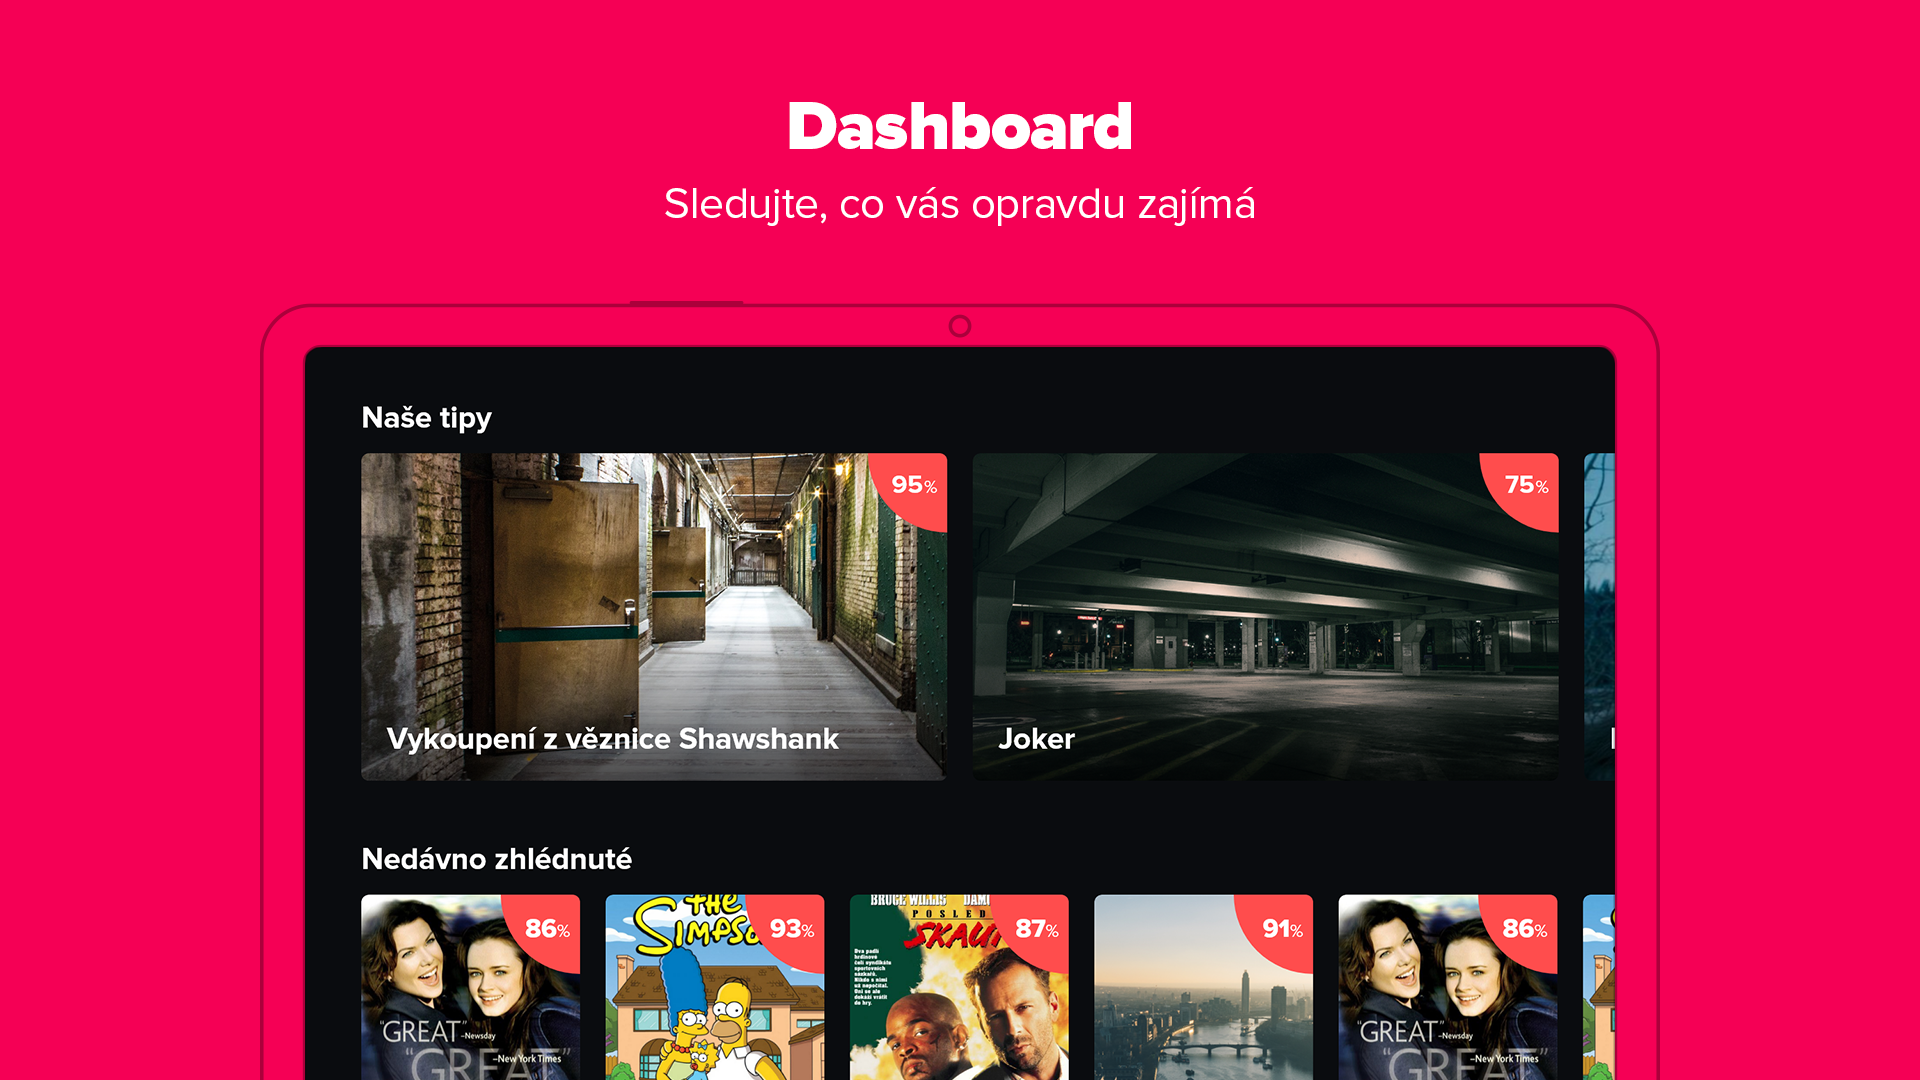Click the Naše tipy section heading
This screenshot has height=1080, width=1920.
coord(426,418)
